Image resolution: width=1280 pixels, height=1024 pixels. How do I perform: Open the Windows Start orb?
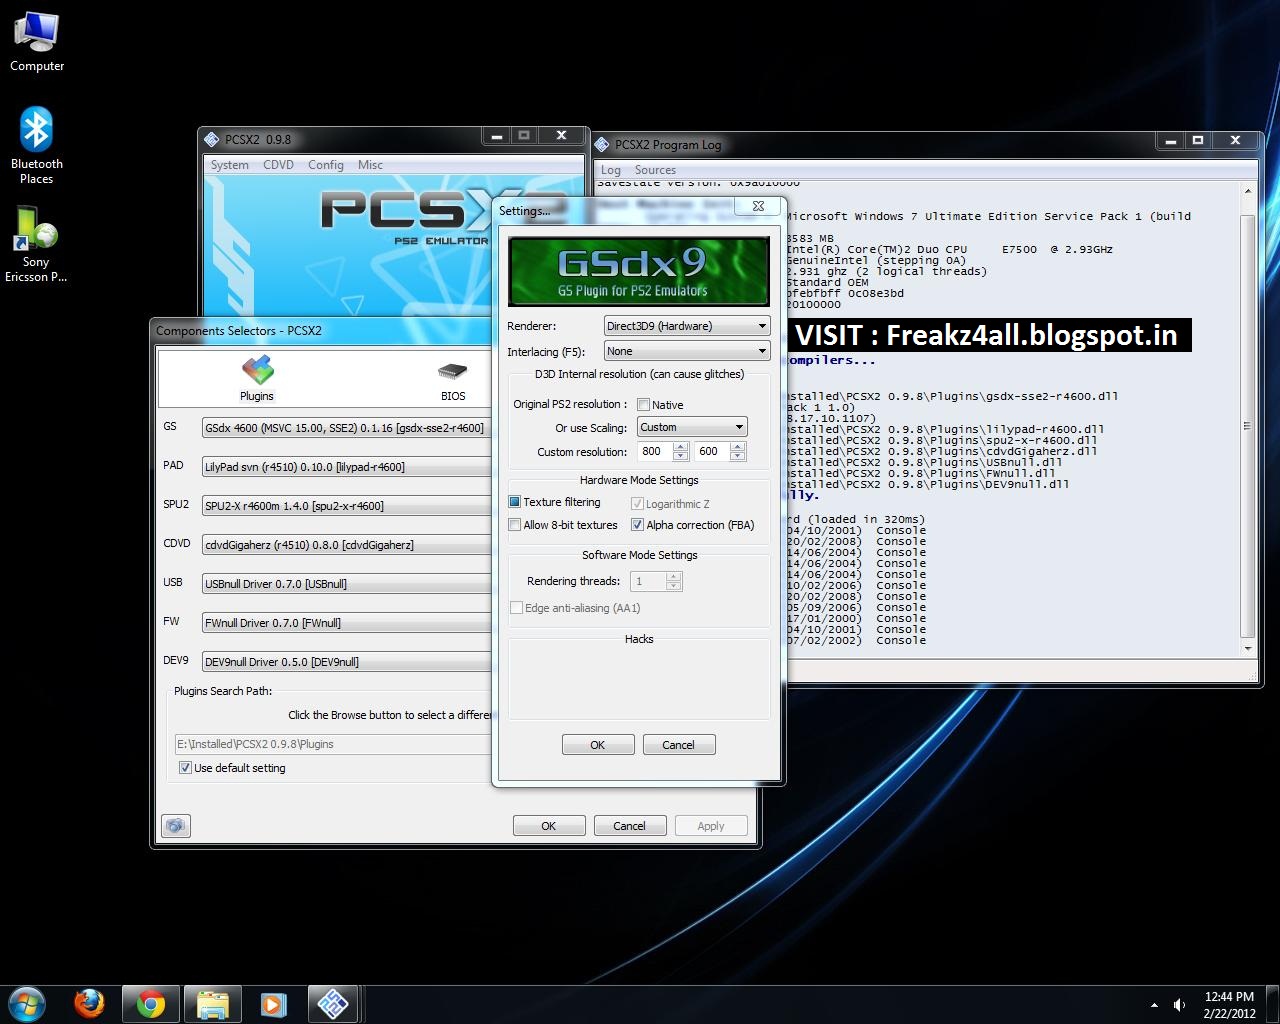(27, 1004)
